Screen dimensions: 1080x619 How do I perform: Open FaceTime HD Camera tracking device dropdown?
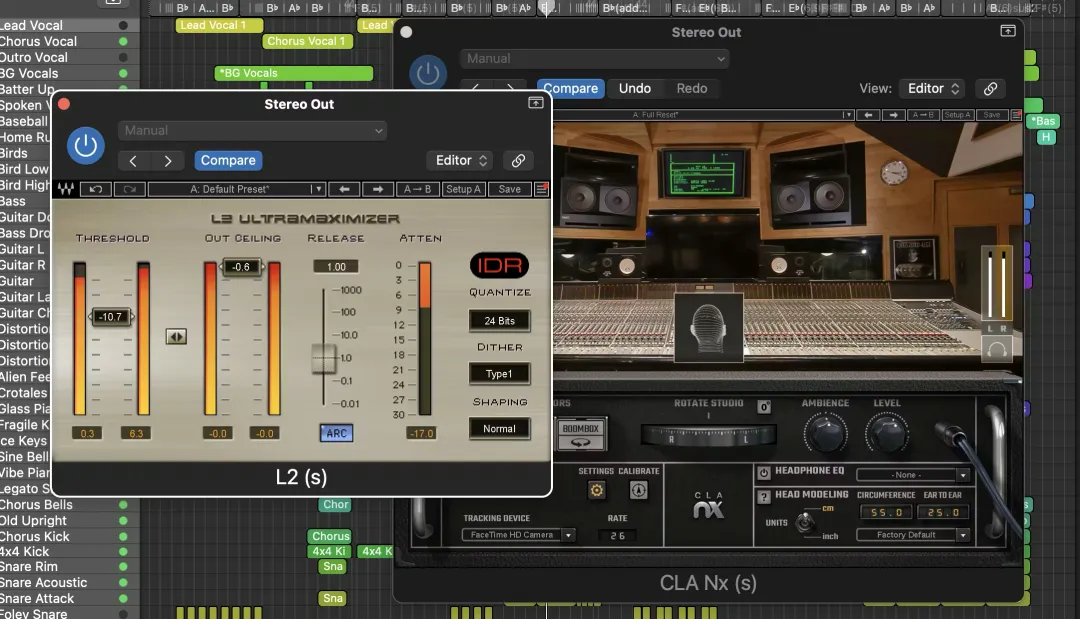click(x=519, y=535)
